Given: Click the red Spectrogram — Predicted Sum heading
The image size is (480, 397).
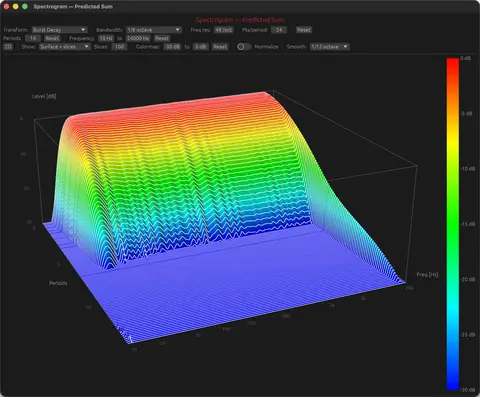Looking at the screenshot, I should pos(240,20).
